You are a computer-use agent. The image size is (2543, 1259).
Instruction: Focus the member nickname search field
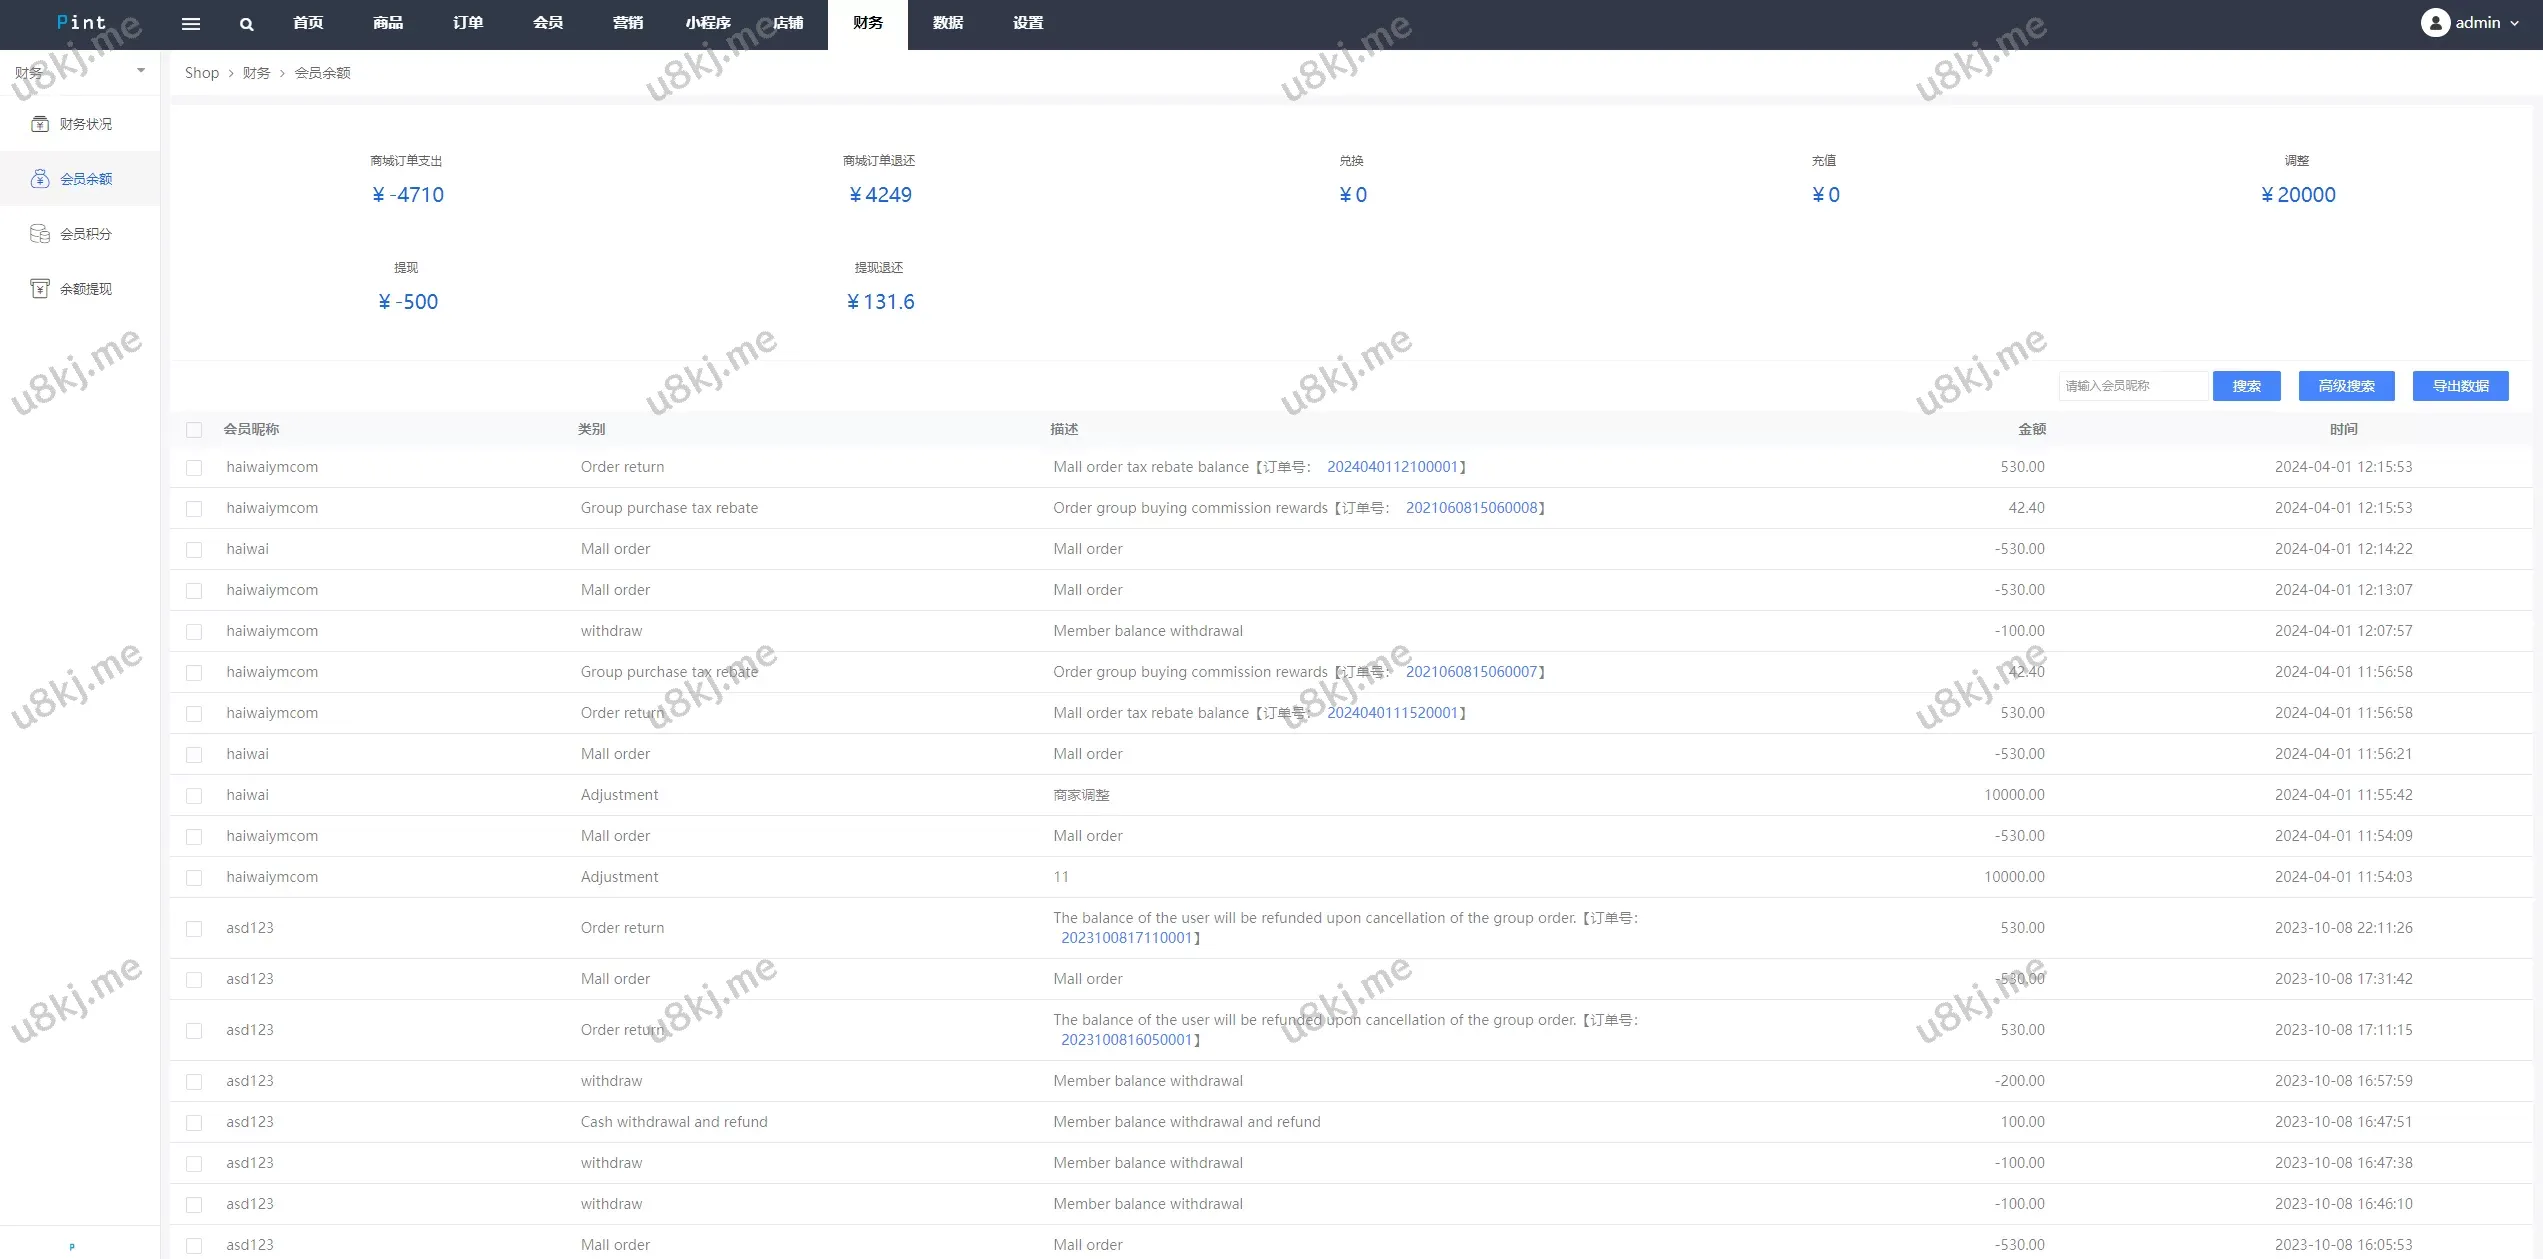coord(2132,386)
